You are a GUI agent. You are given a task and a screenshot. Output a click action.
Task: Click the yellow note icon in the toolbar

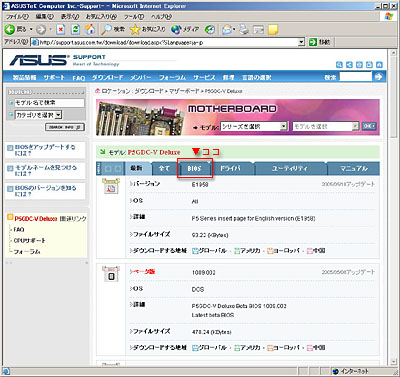(273, 30)
